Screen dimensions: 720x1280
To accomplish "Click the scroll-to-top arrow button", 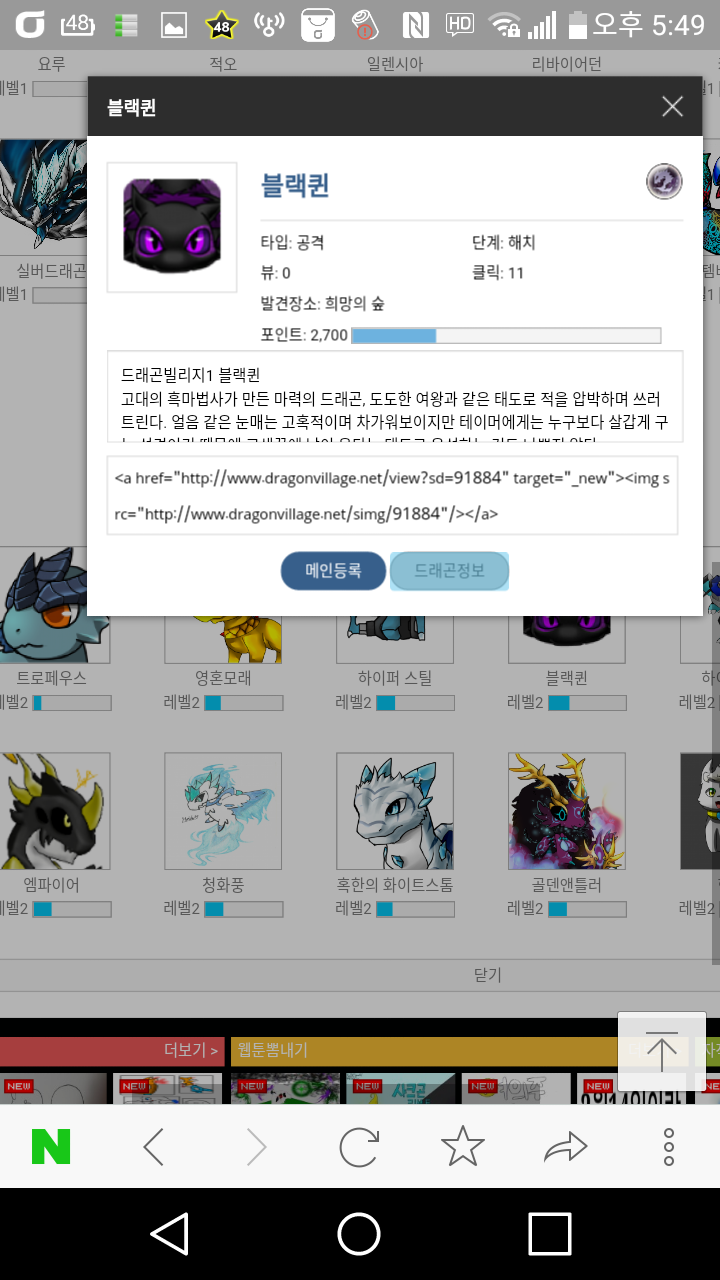I will click(662, 1051).
